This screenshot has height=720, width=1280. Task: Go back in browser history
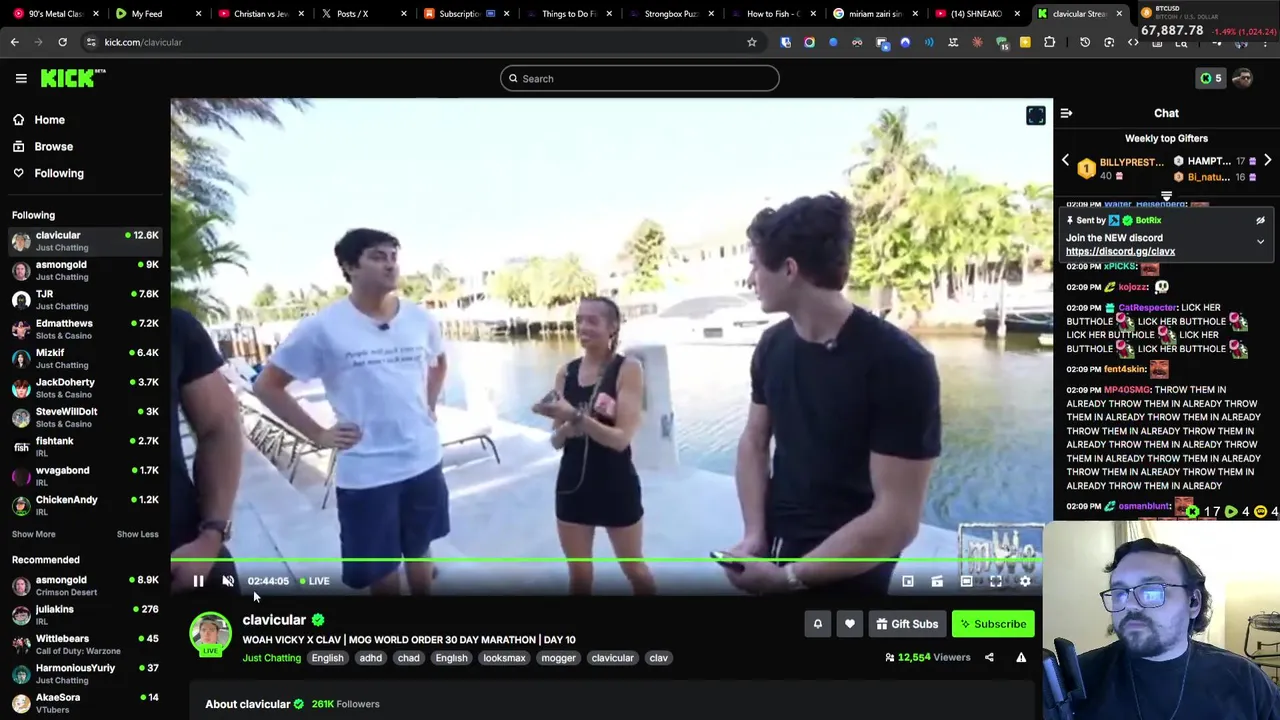(14, 42)
